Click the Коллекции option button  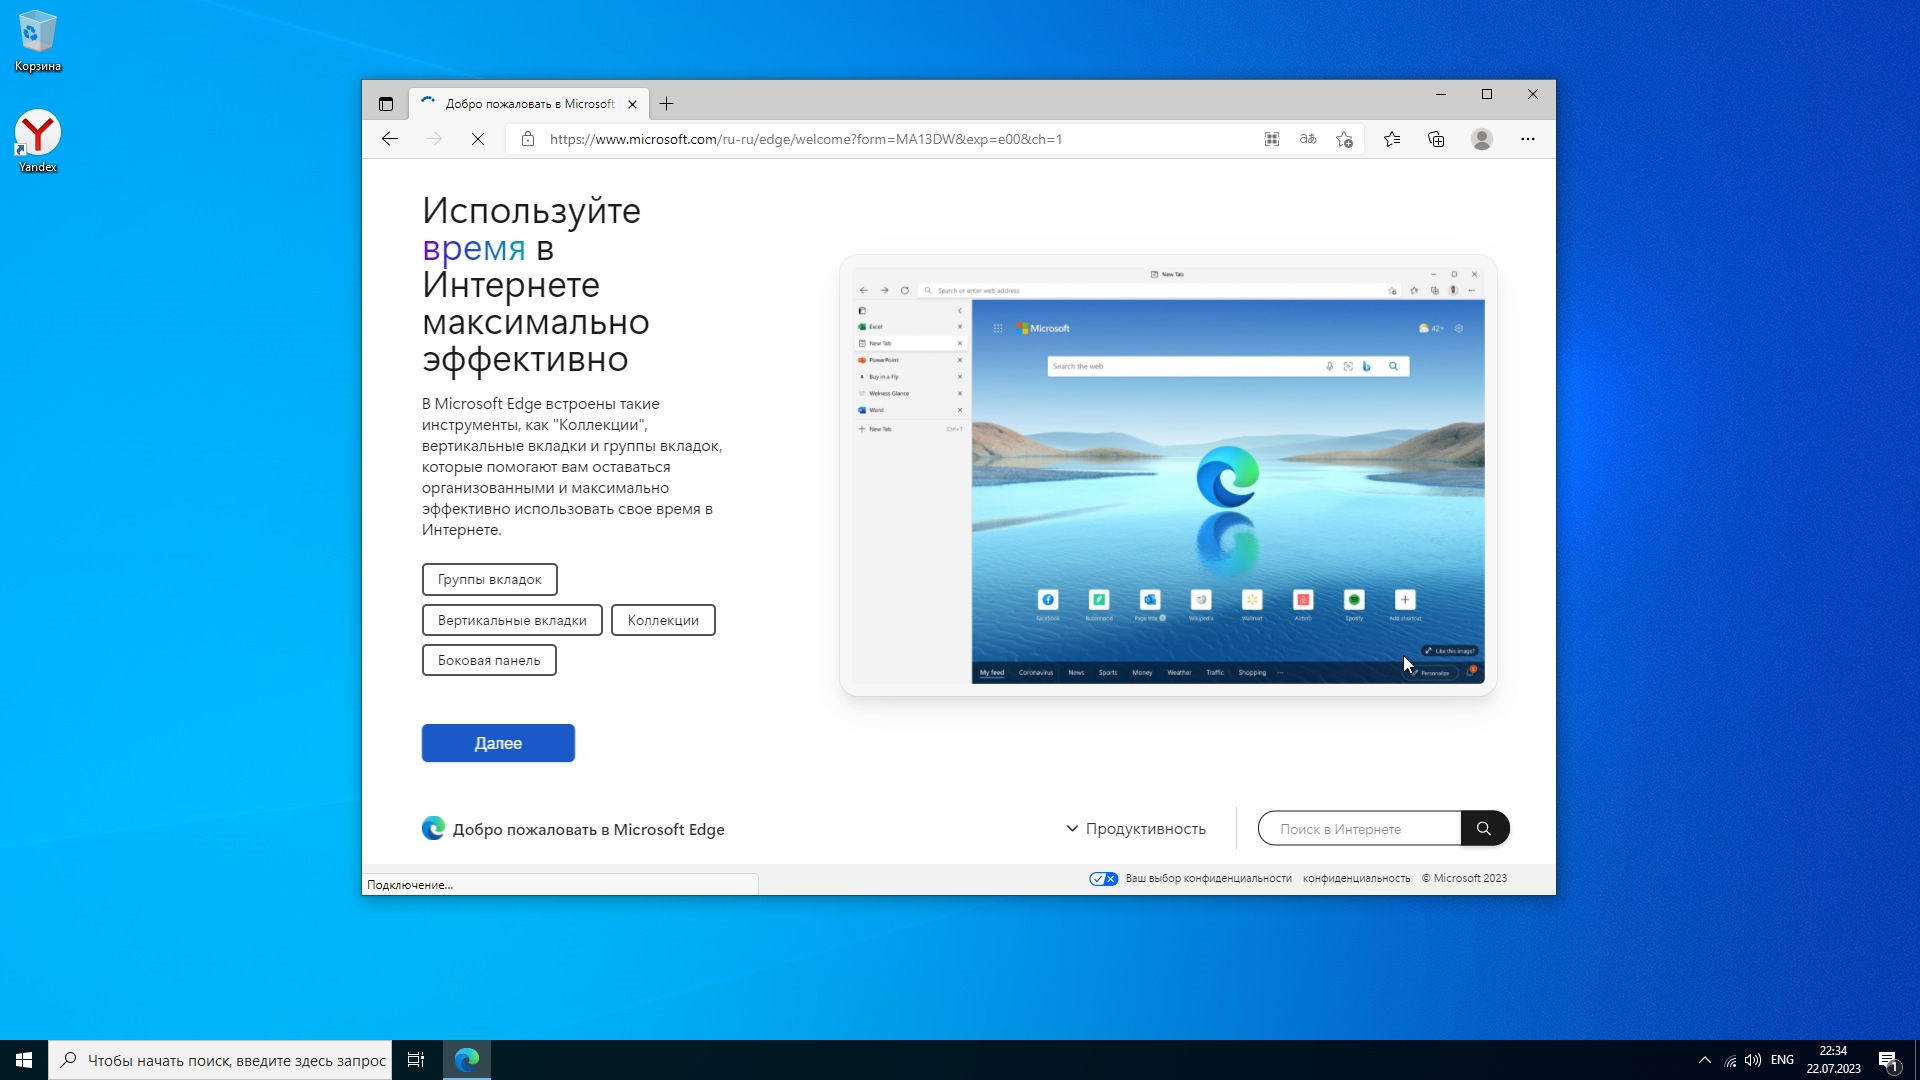[663, 620]
